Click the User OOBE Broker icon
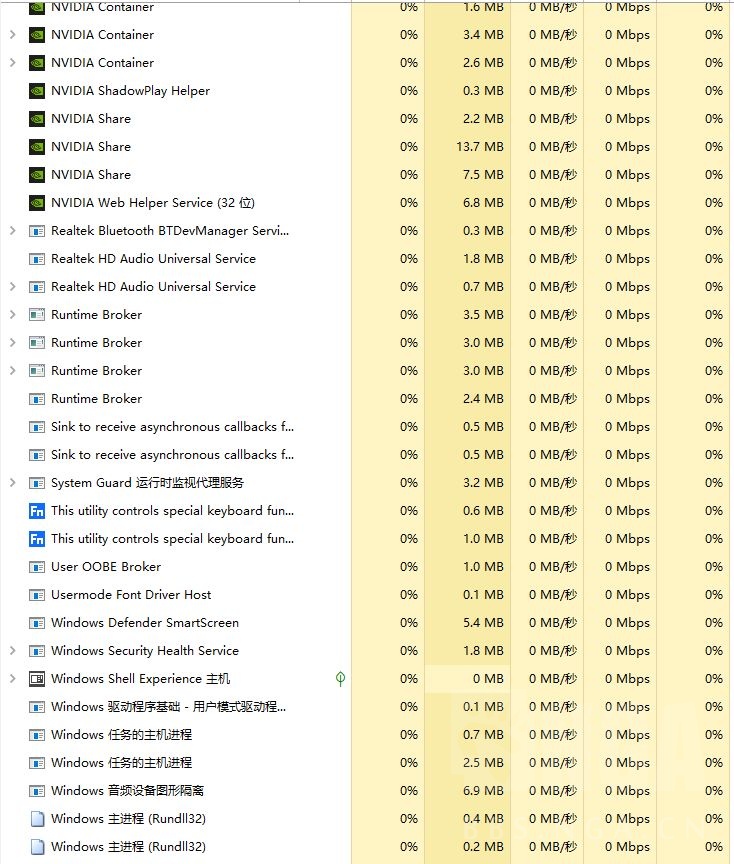 [37, 567]
